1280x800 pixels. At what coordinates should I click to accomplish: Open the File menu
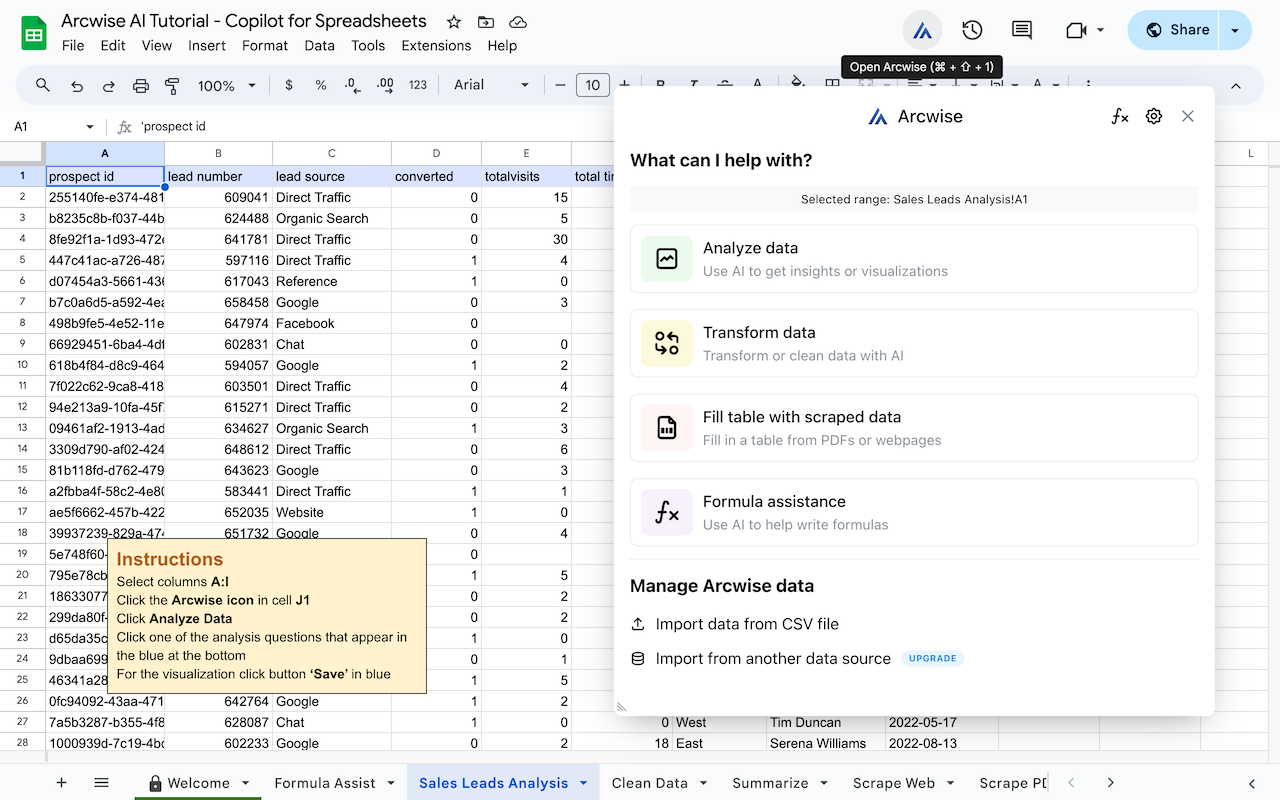(73, 46)
